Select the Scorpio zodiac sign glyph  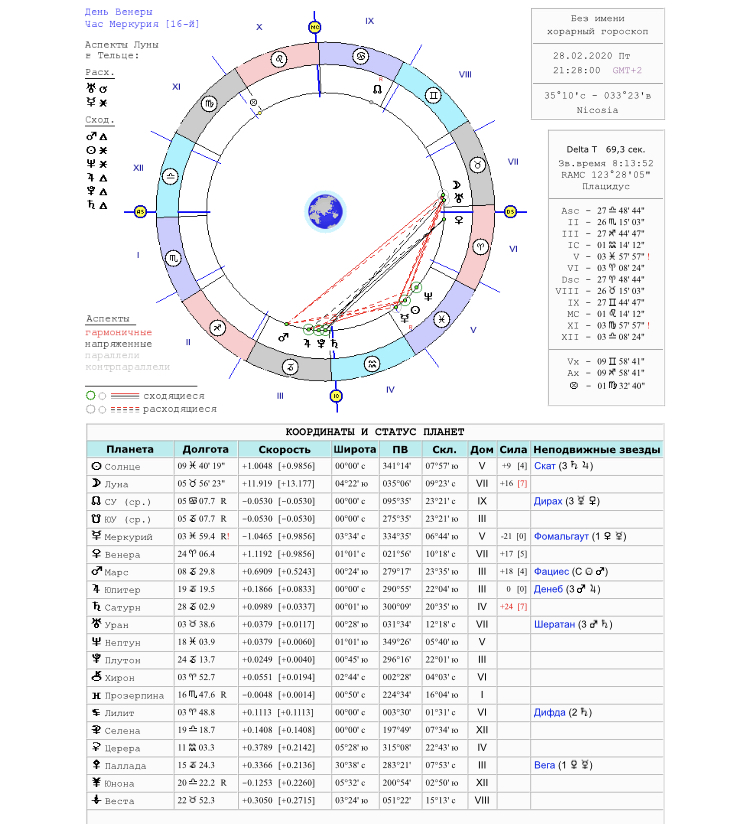pyautogui.click(x=173, y=258)
